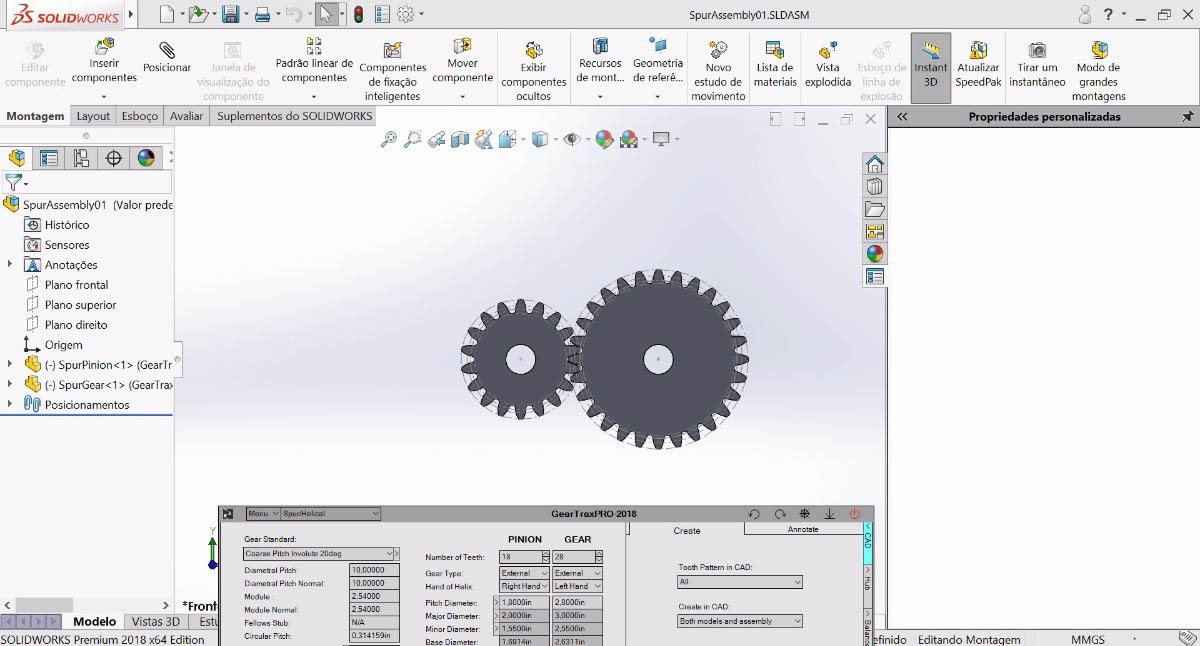
Task: Open the SpurHelical type dropdown
Action: pos(330,514)
